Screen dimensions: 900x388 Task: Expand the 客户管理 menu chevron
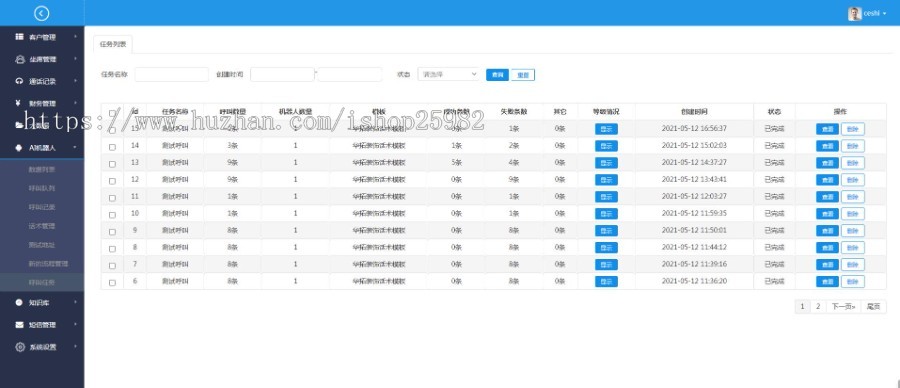[75, 37]
